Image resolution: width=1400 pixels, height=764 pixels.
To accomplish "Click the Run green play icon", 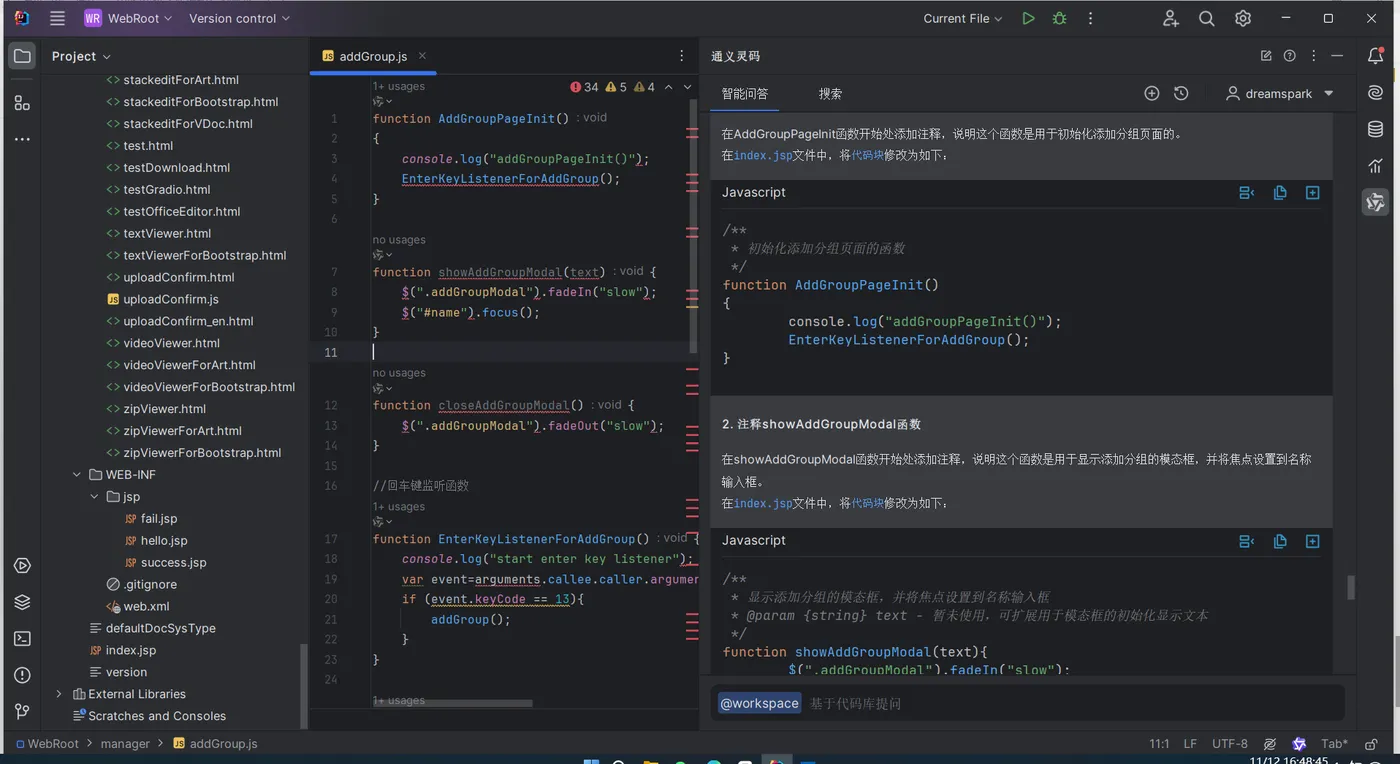I will click(x=1028, y=18).
